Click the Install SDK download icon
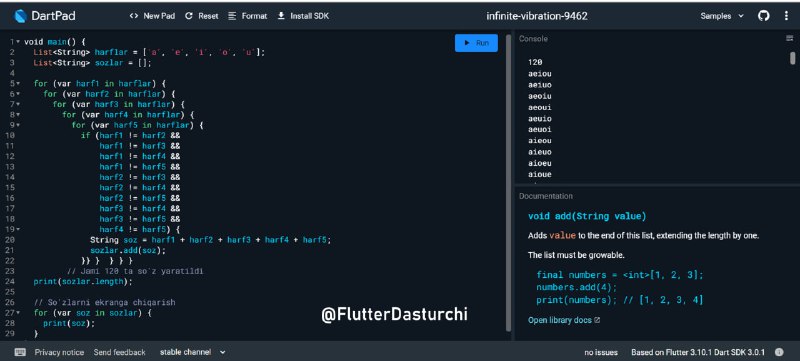The height and width of the screenshot is (361, 800). 281,16
